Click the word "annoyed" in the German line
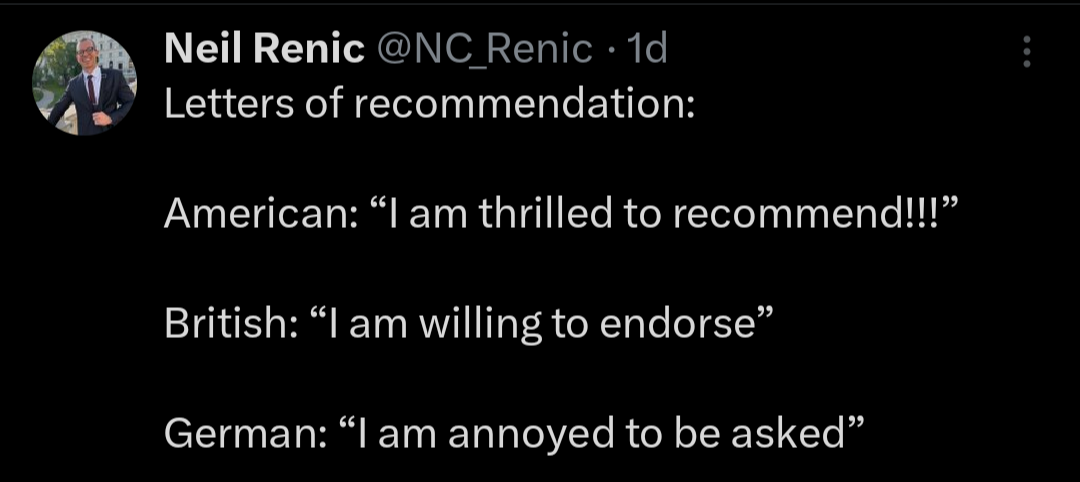This screenshot has height=482, width=1080. [x=537, y=435]
